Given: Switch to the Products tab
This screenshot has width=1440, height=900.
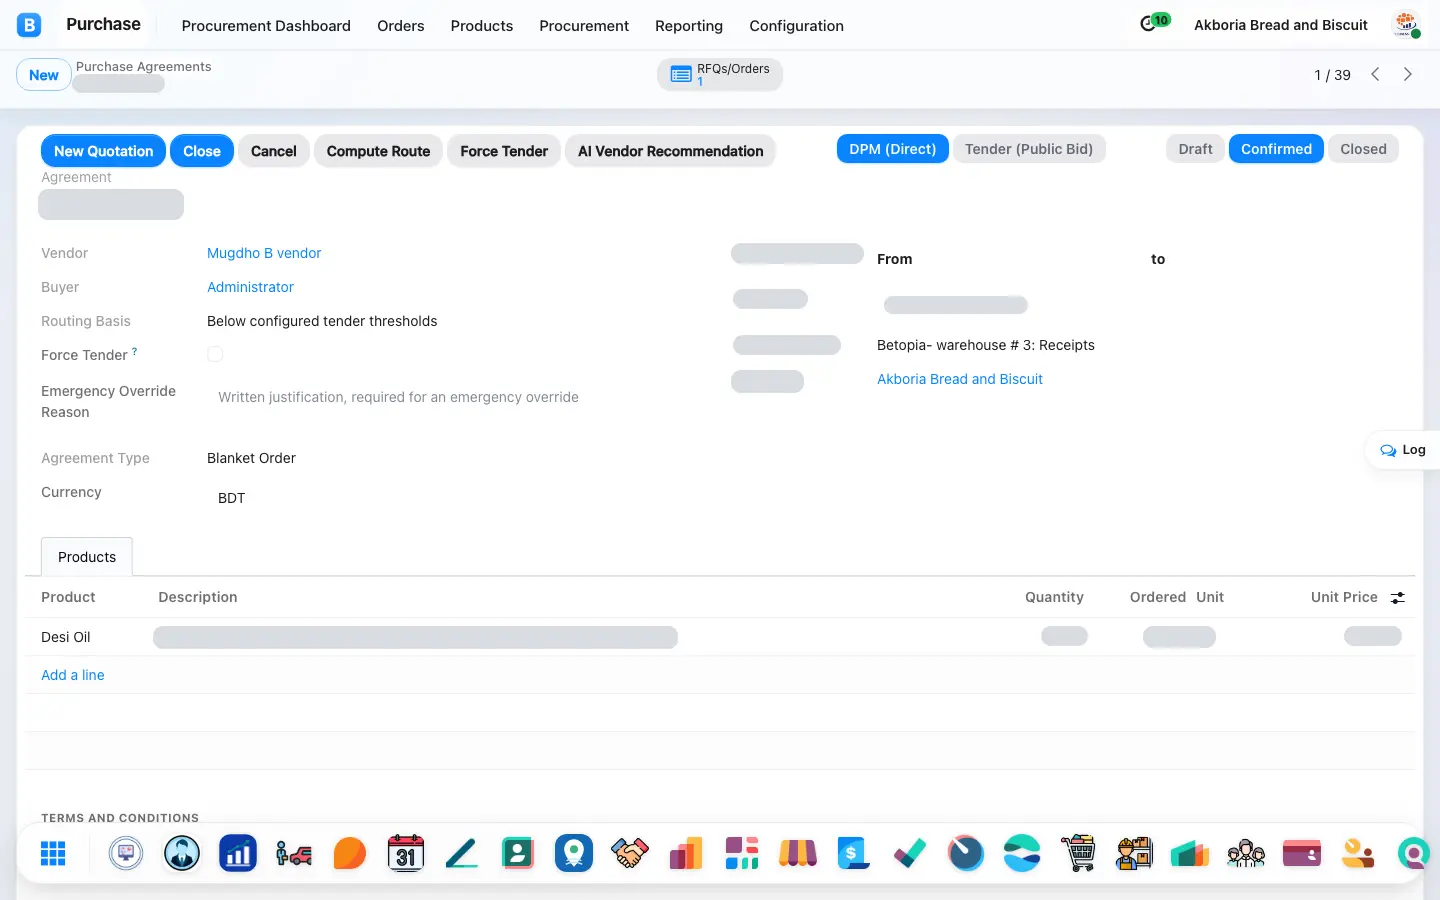Looking at the screenshot, I should click(87, 557).
